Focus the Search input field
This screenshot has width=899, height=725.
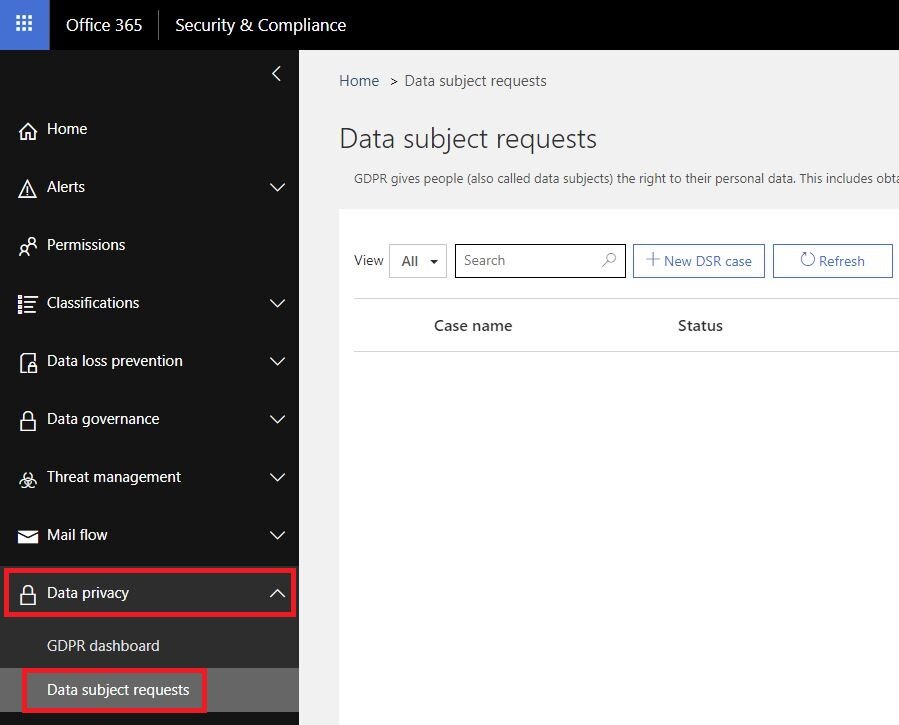(x=540, y=261)
